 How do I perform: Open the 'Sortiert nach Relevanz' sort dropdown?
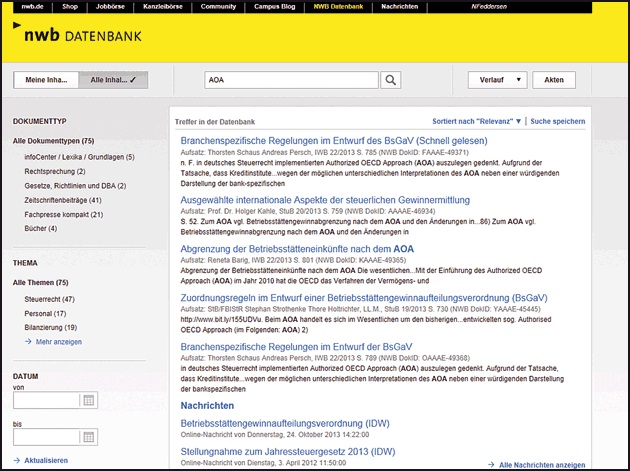tap(476, 121)
